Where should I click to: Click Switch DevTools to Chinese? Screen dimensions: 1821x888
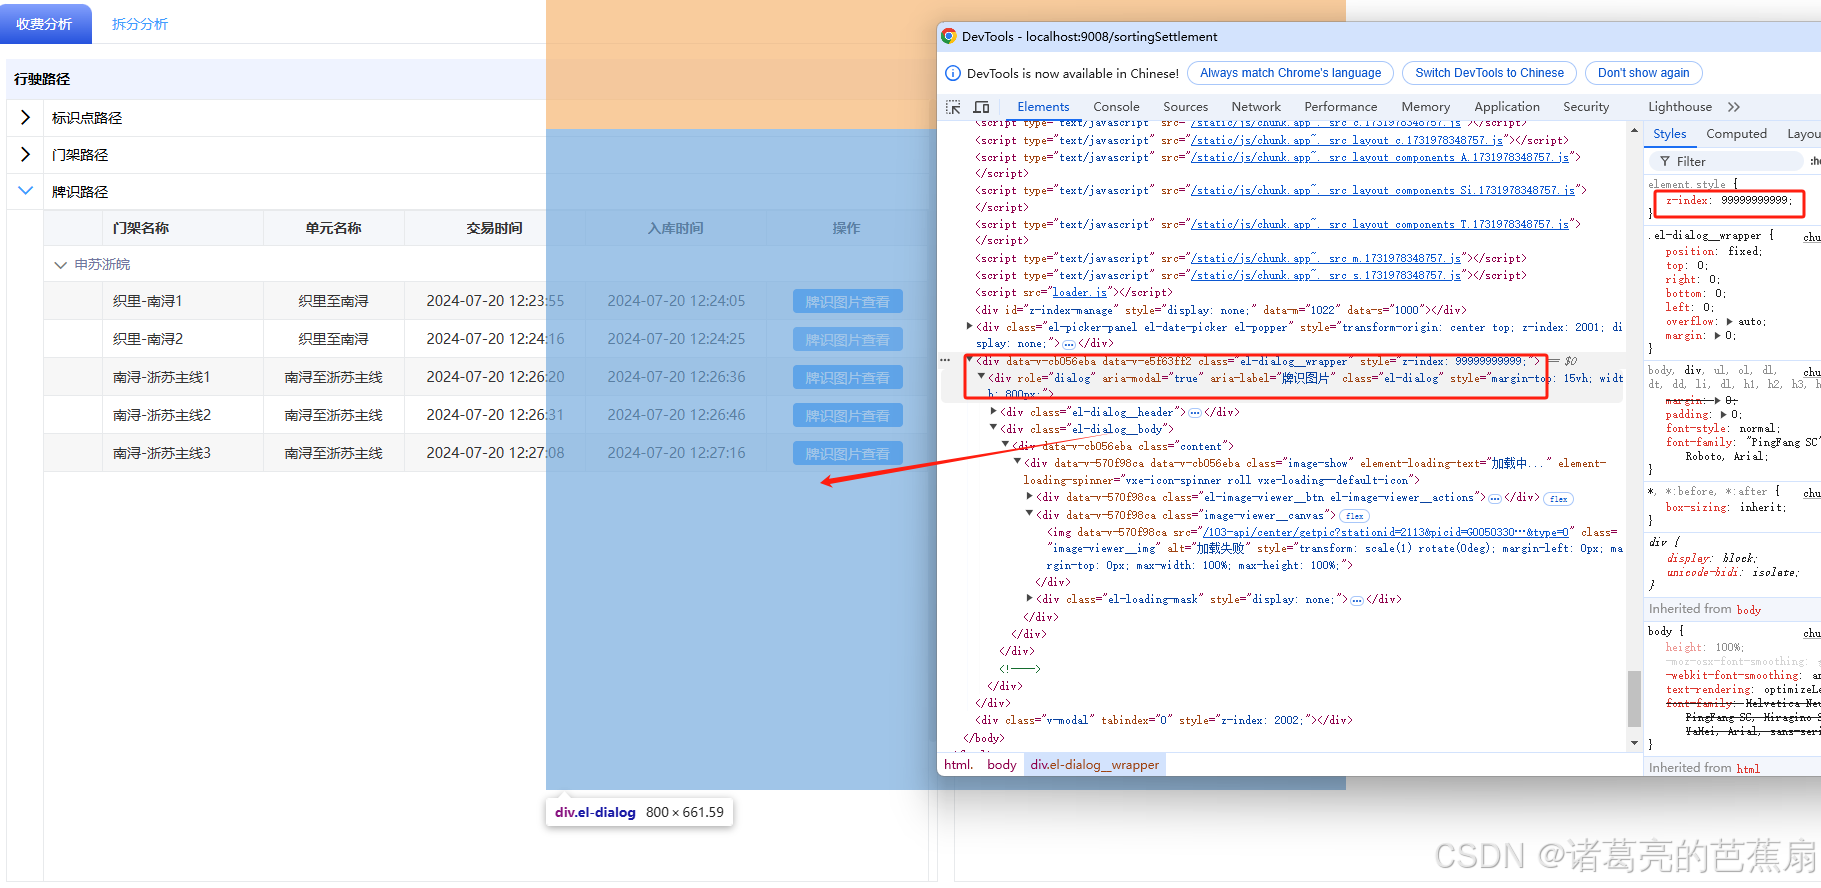1489,73
